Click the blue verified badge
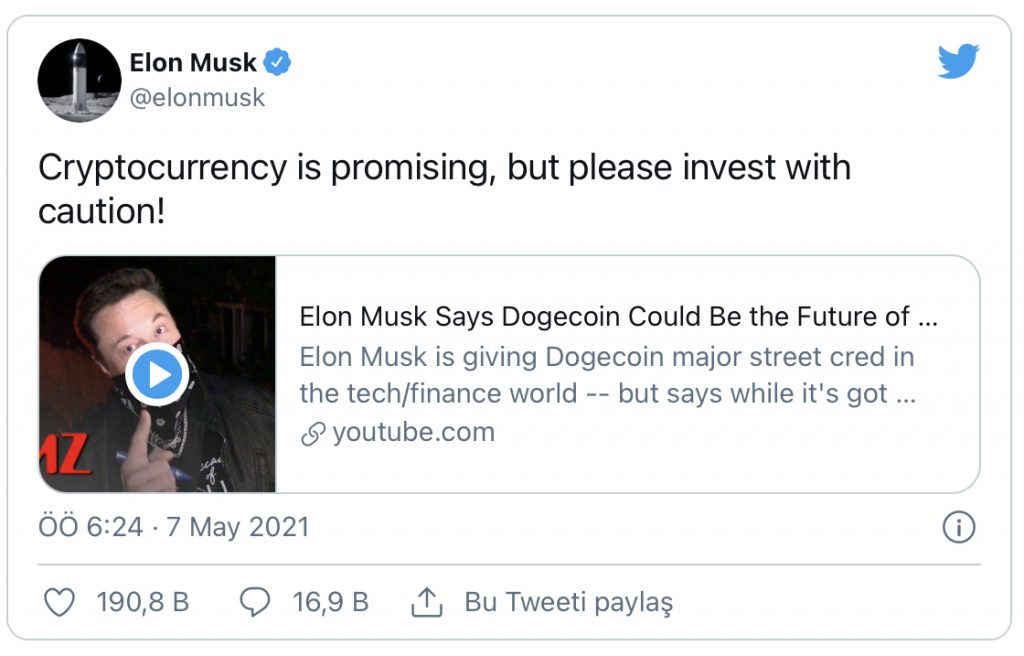Screen dimensions: 1024x656 coord(277,63)
